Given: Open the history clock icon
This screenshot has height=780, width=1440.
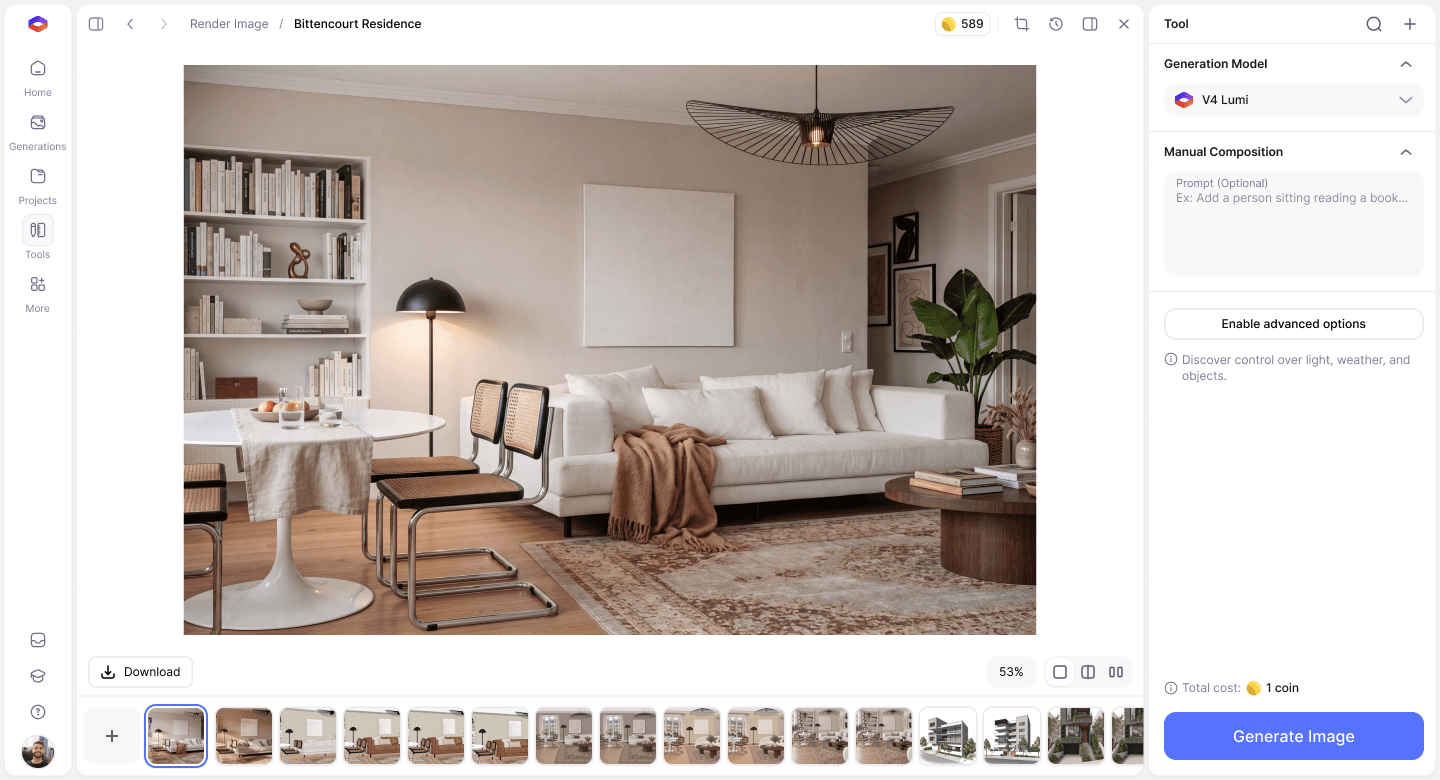Looking at the screenshot, I should point(1056,24).
